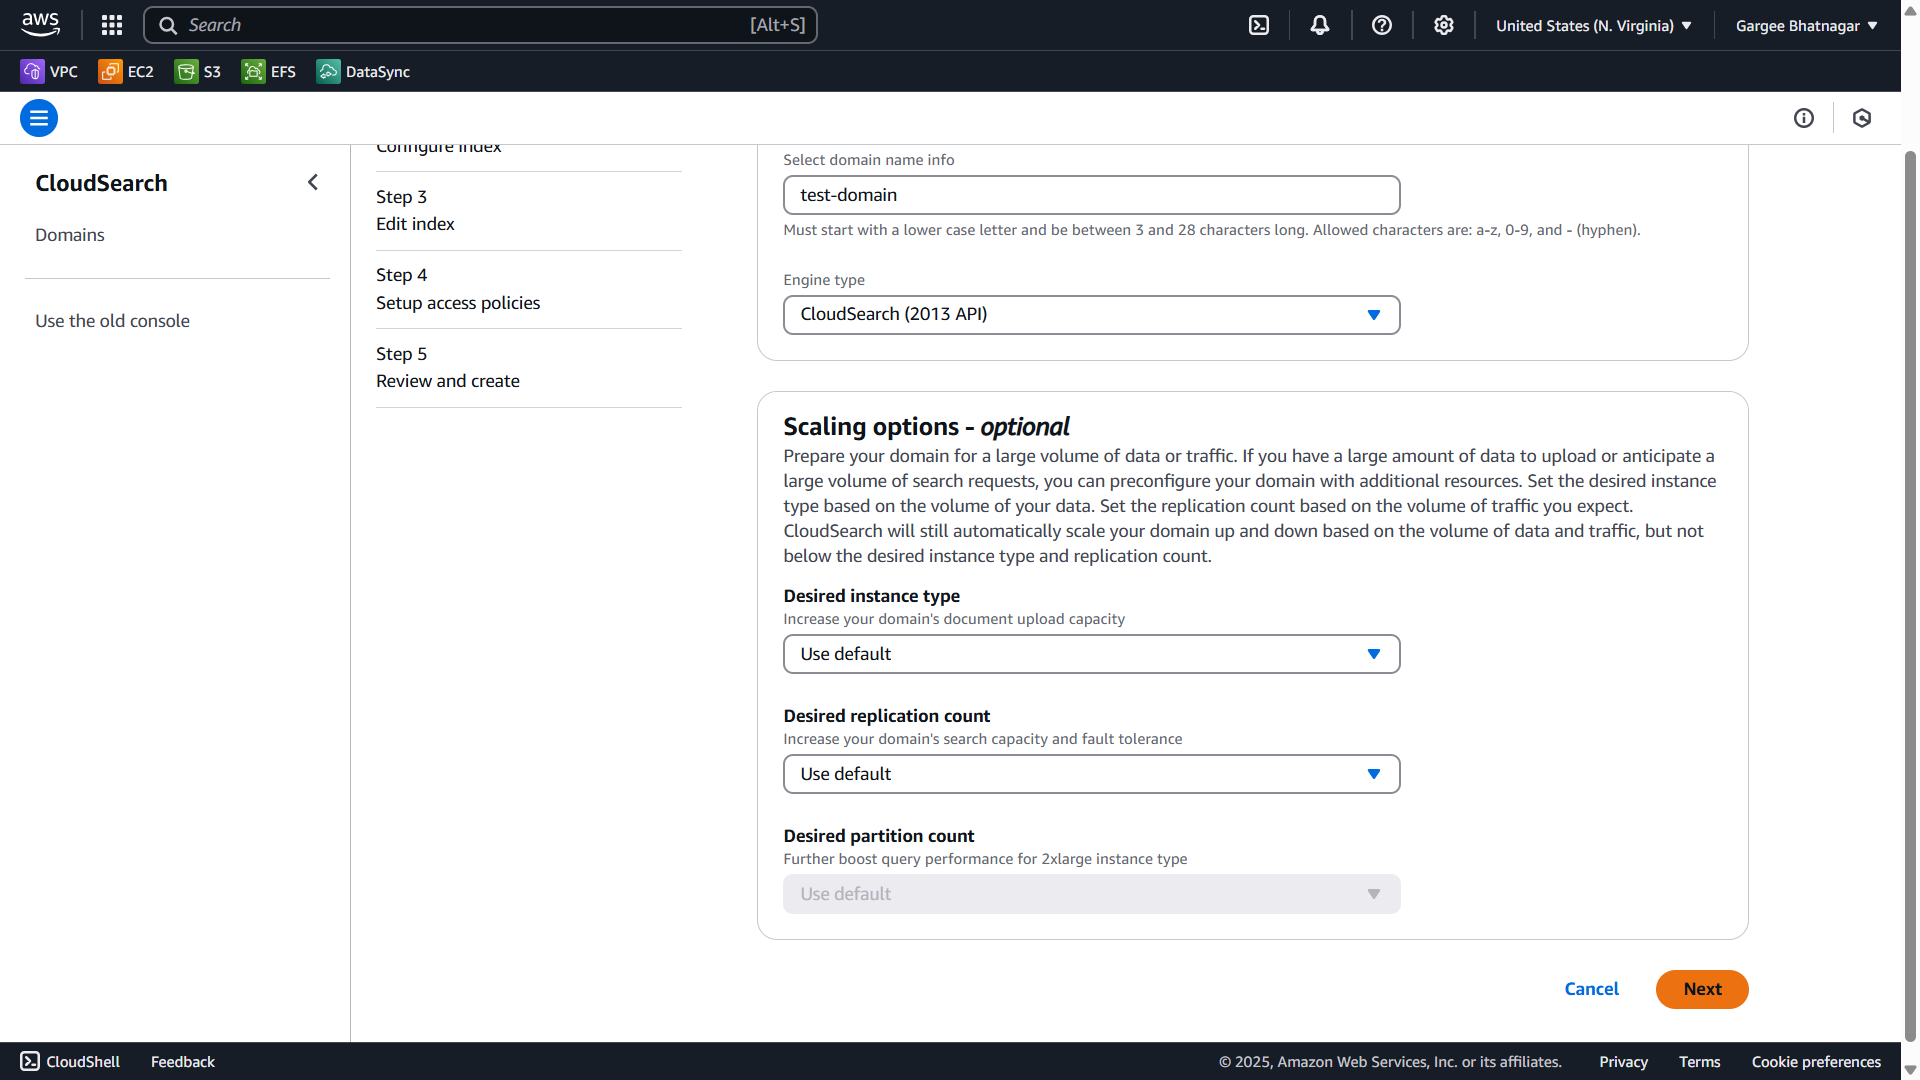Open Cookie preferences in footer
Viewport: 1920px width, 1080px height.
tap(1816, 1061)
